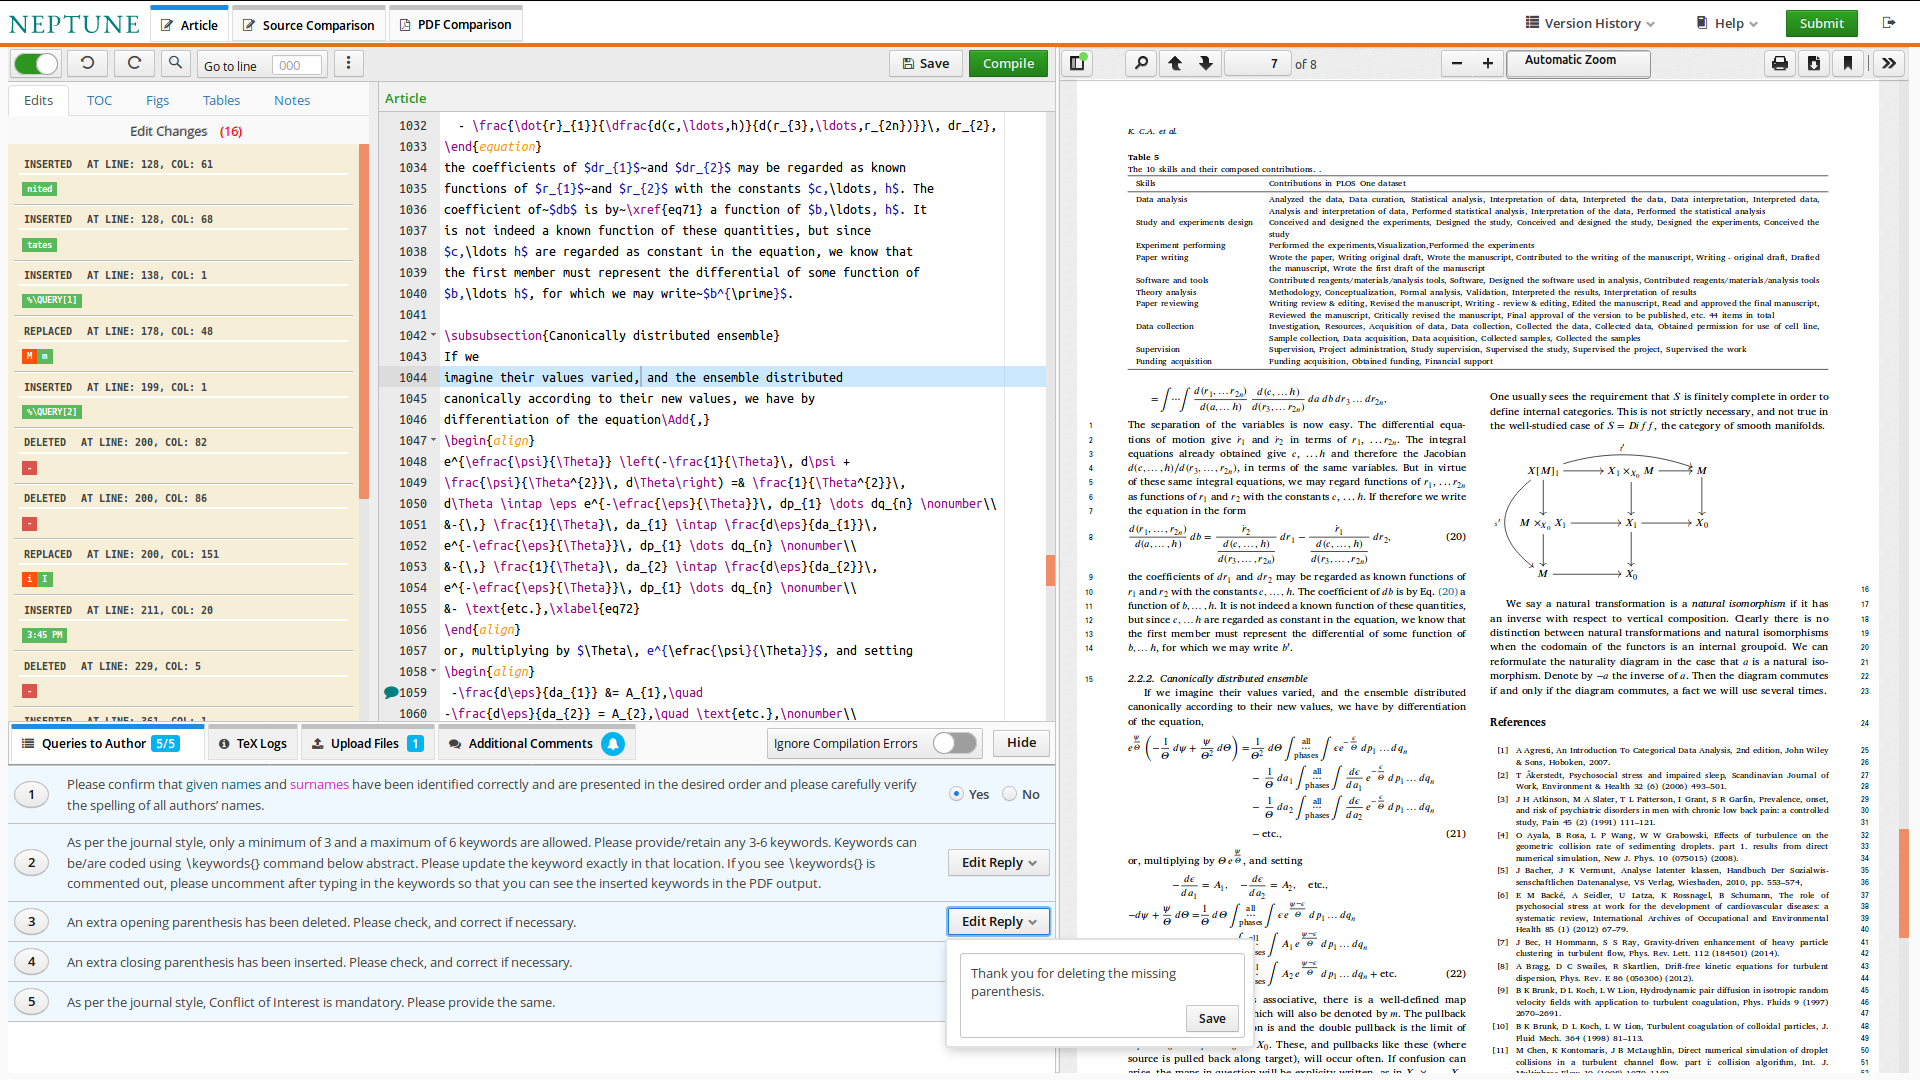The image size is (1920, 1080).
Task: Open Version History dropdown
Action: click(1590, 23)
